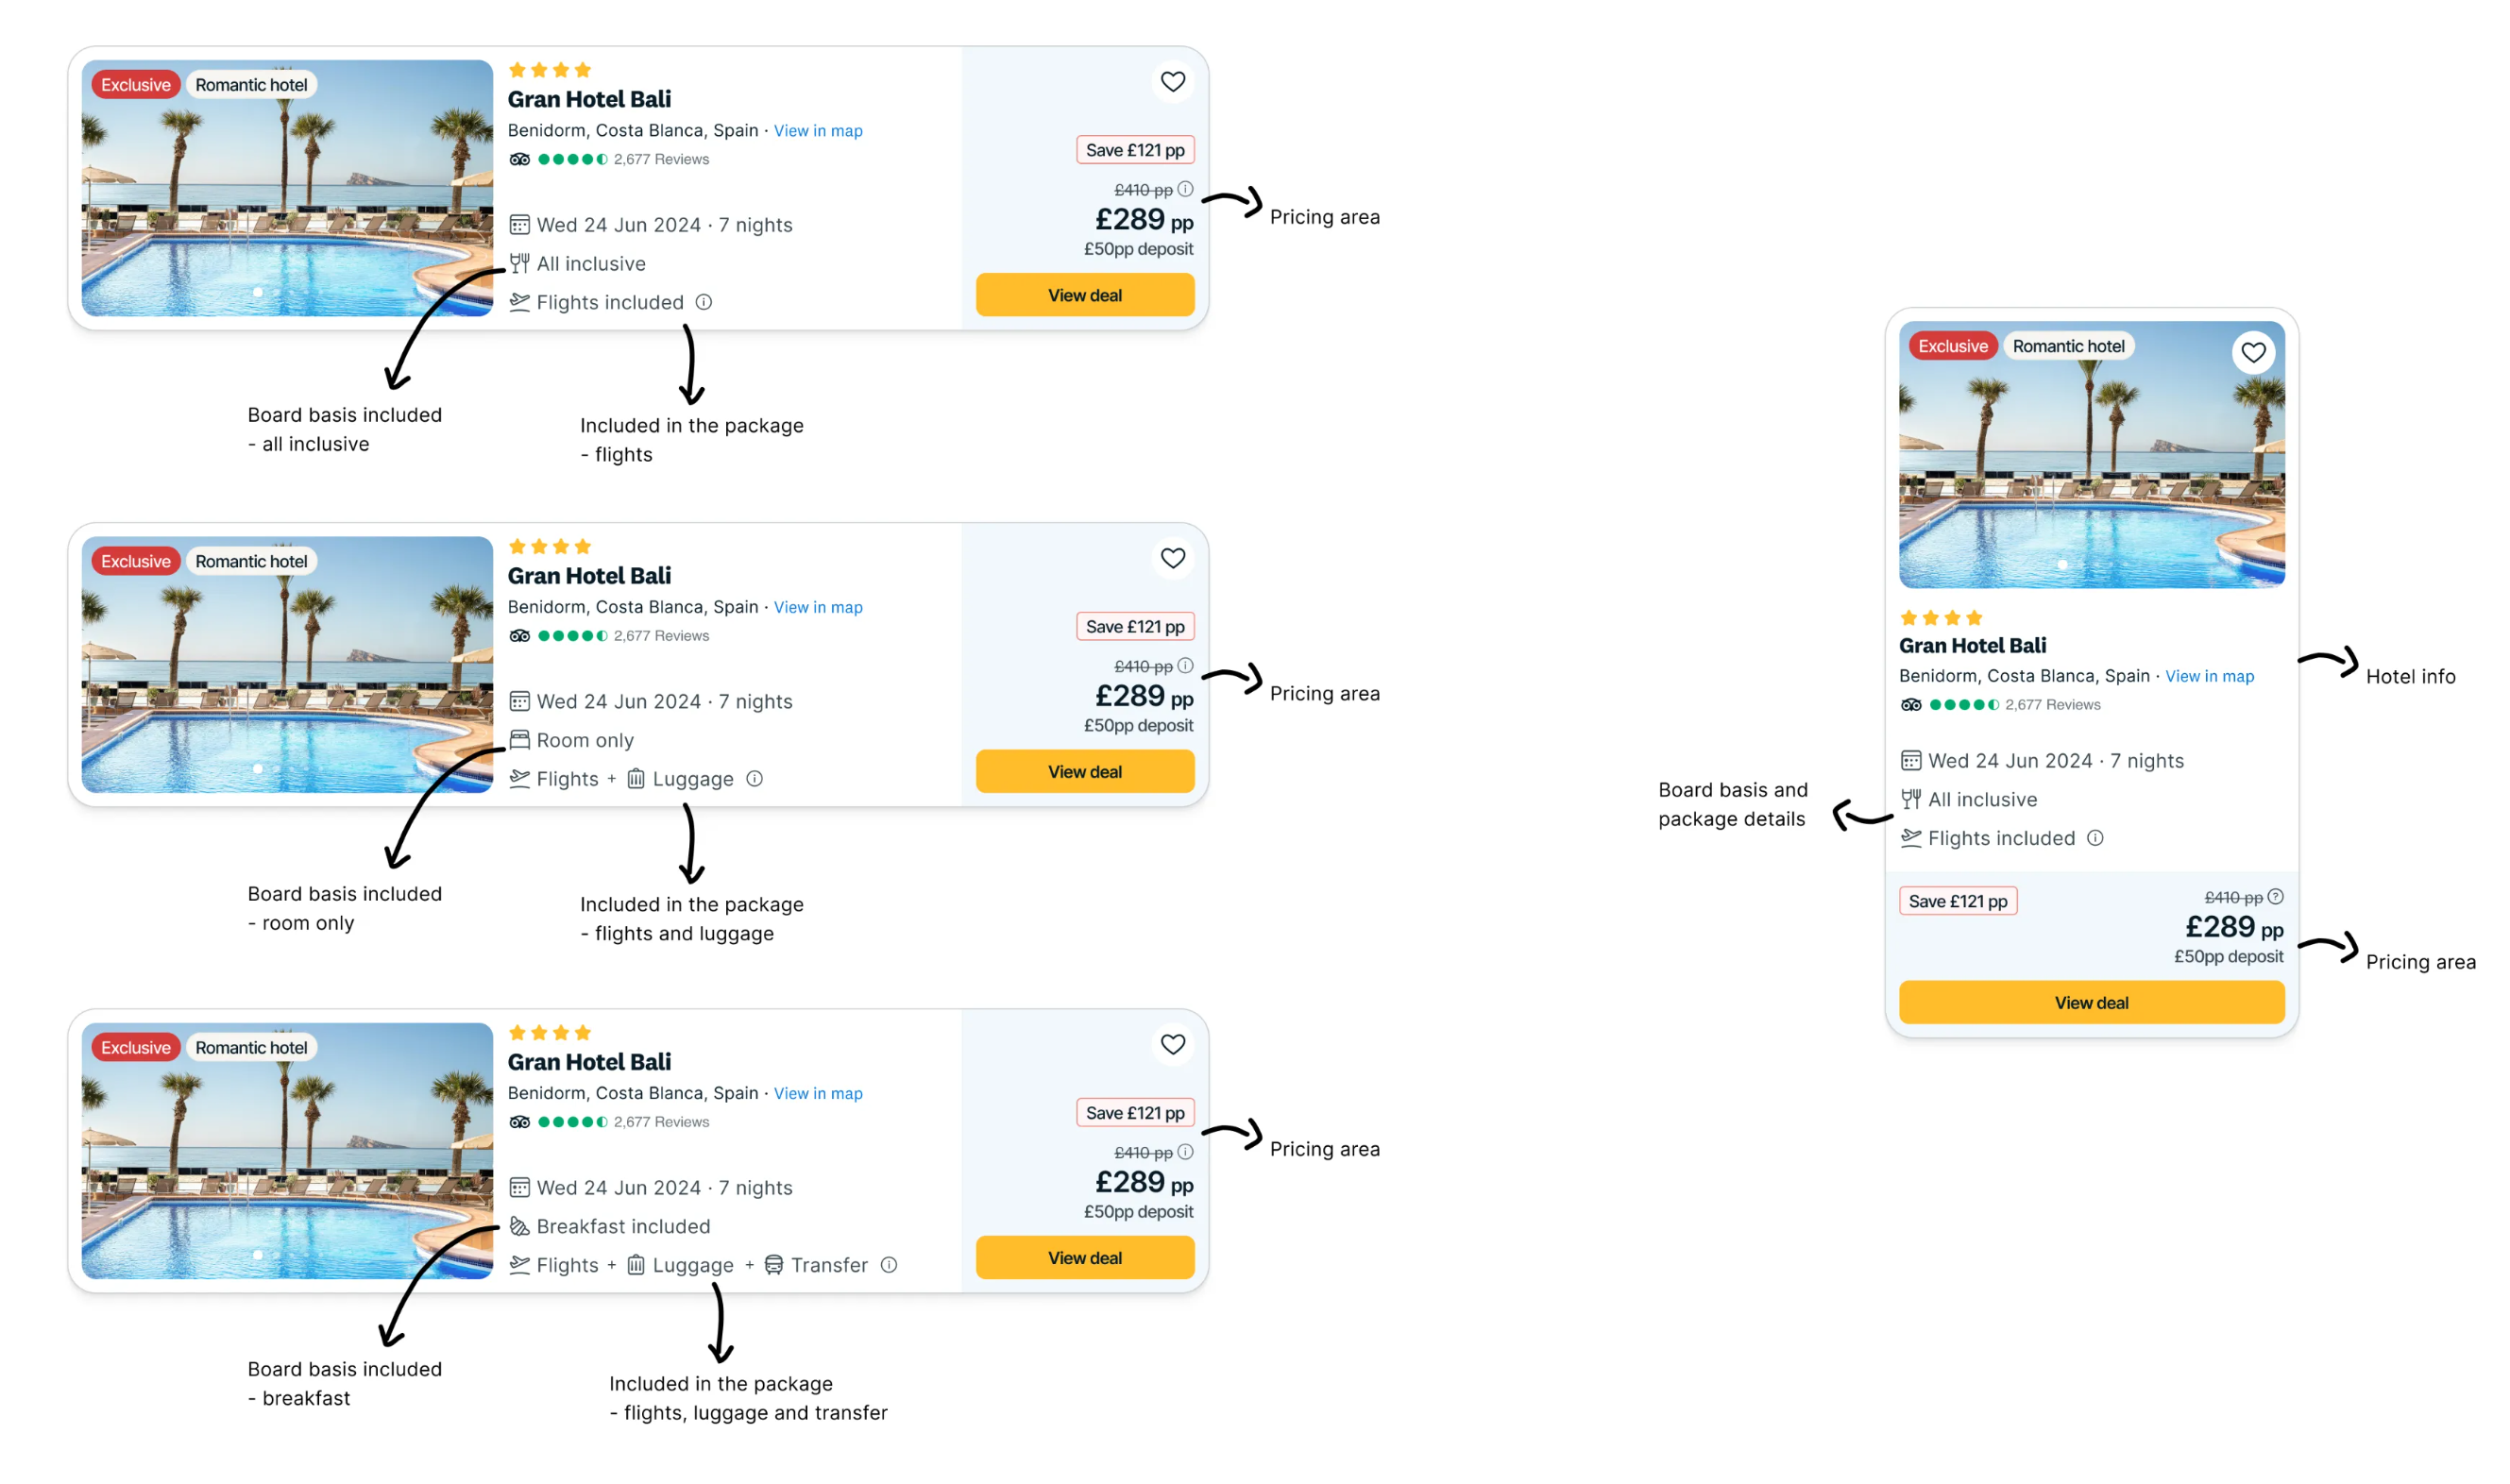Screen dimensions: 2510x1484
Task: Click the Exclusive badge on the top-left card photo
Action: (136, 85)
